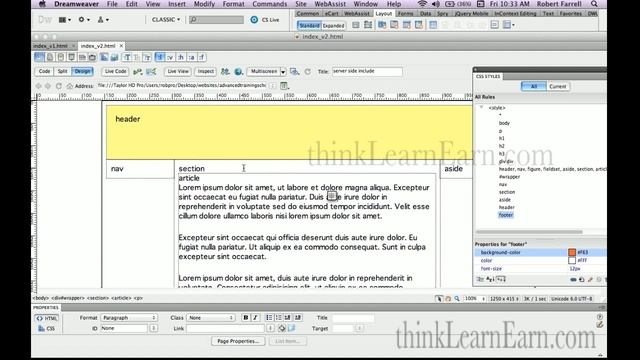Click the Attach Style Sheet link icon
640x360 pixels.
tap(573, 280)
